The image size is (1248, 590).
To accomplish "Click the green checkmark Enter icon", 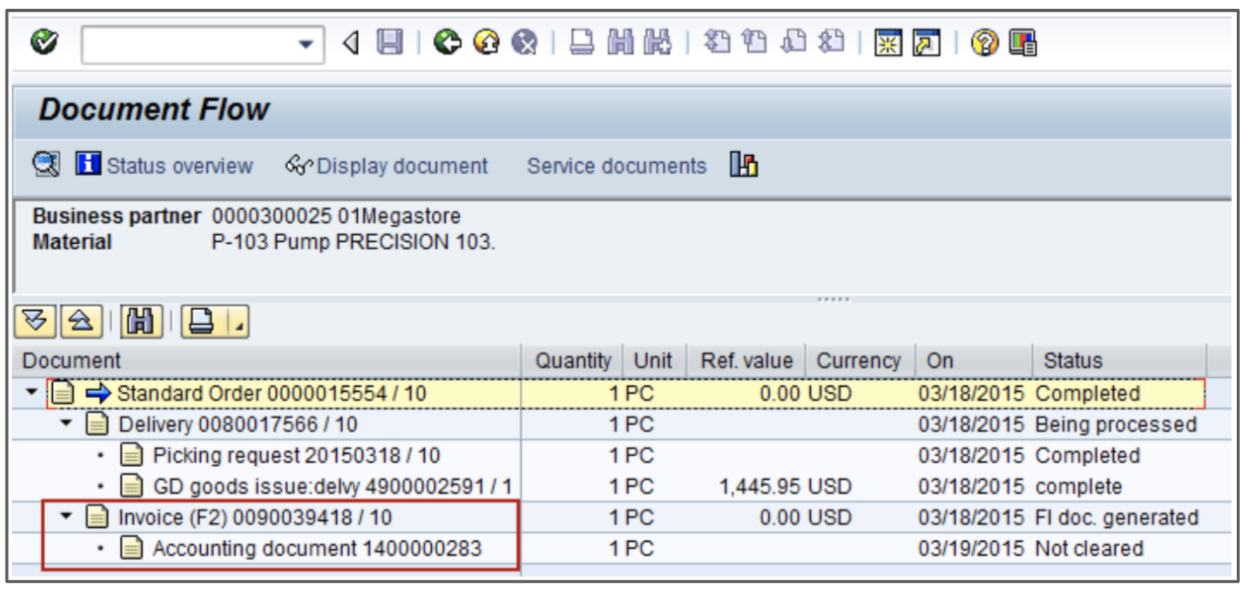I will (42, 43).
